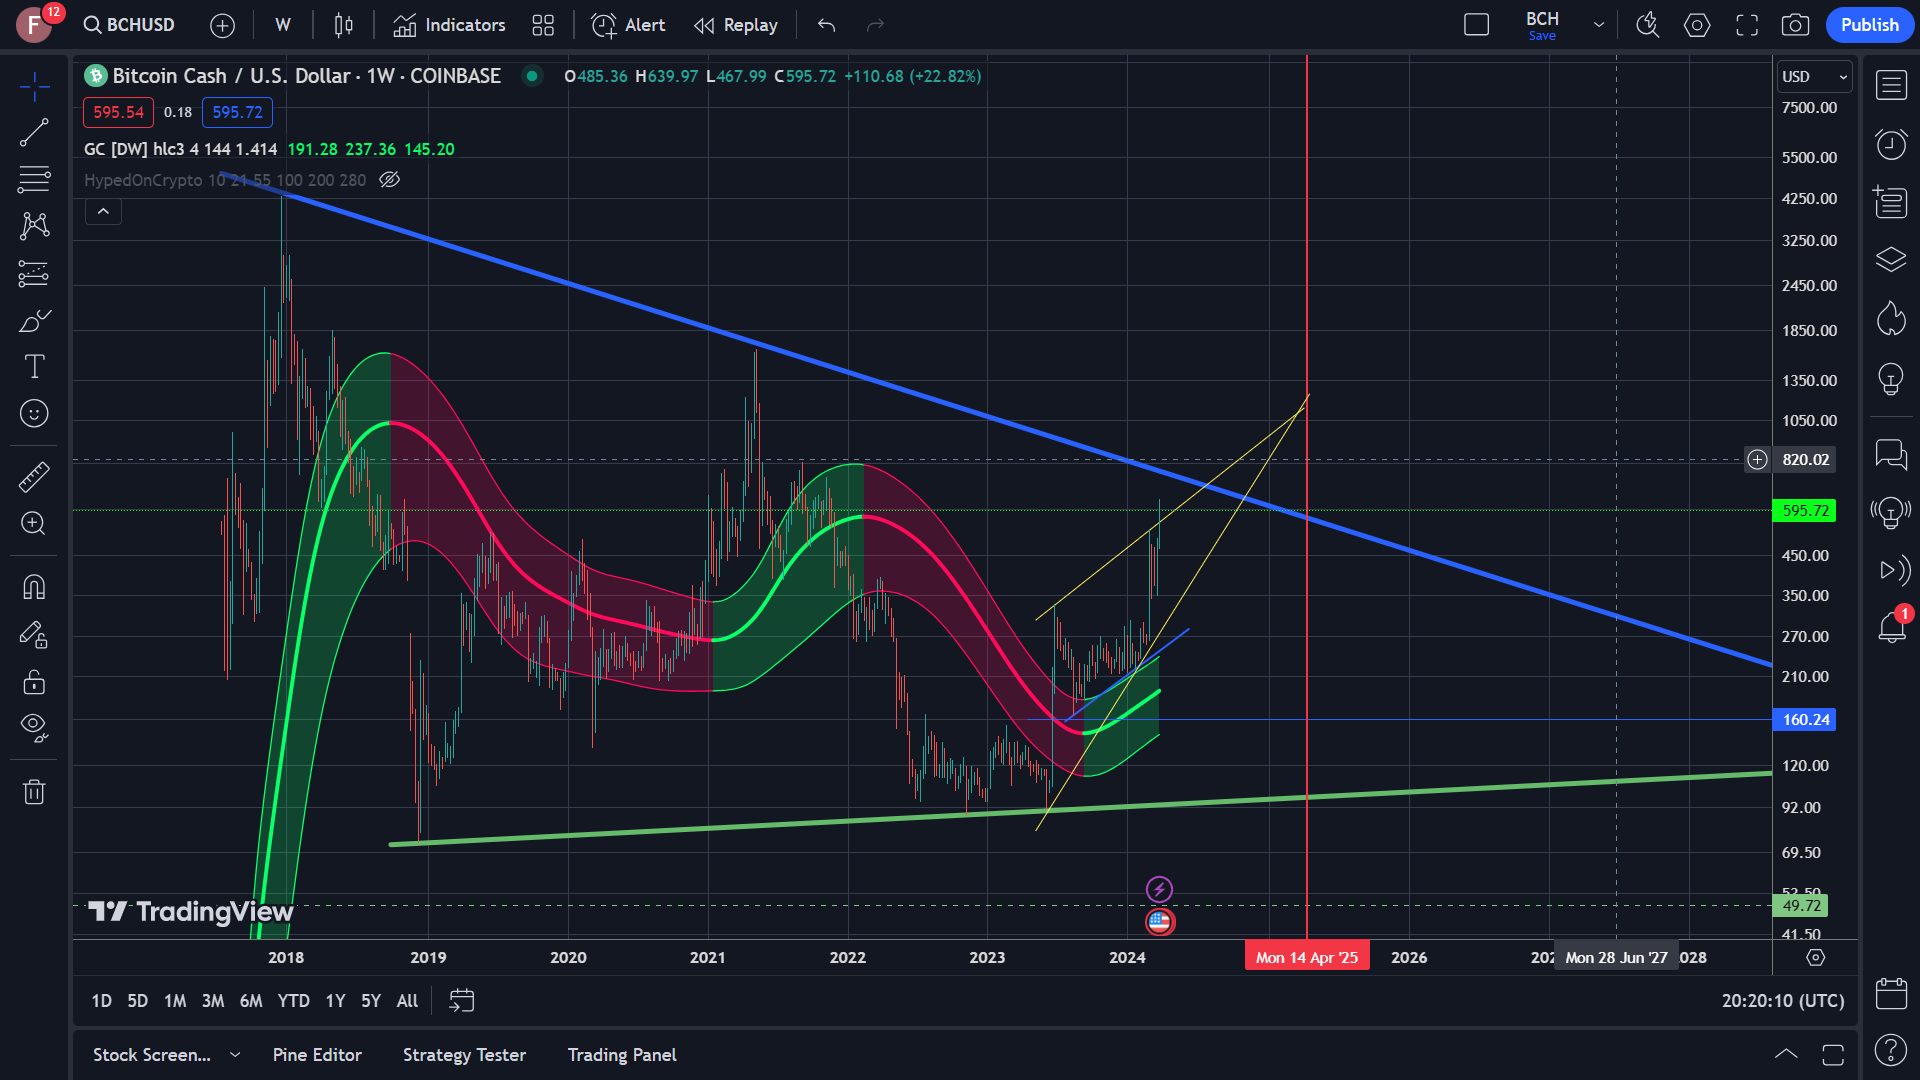Select the ruler measure tool
This screenshot has width=1920, height=1080.
tap(34, 477)
